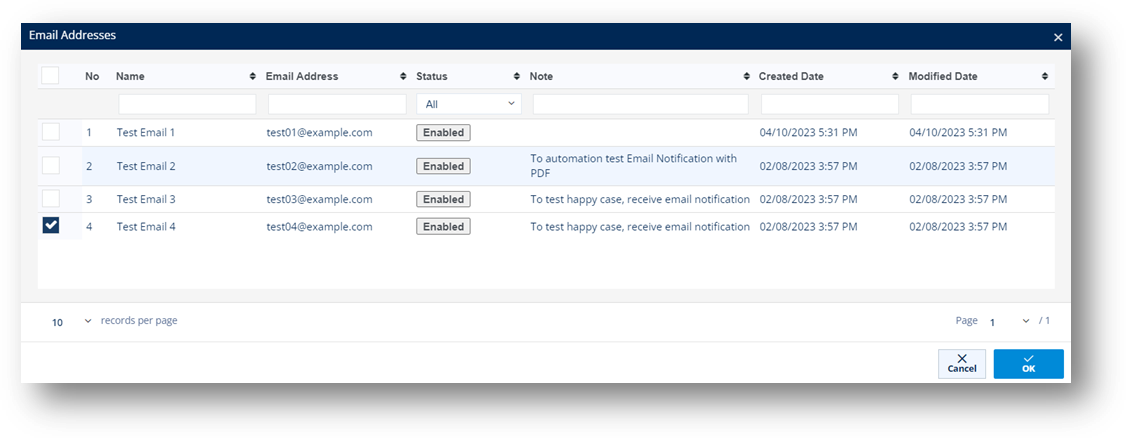Click the sort icon in Note column

pos(746,77)
